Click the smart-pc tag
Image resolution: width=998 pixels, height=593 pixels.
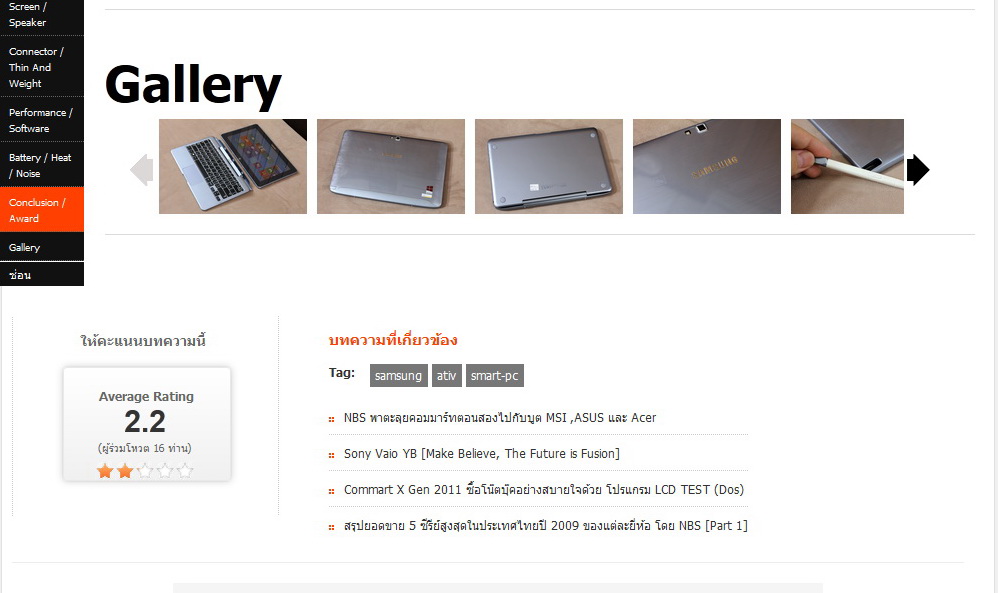495,375
